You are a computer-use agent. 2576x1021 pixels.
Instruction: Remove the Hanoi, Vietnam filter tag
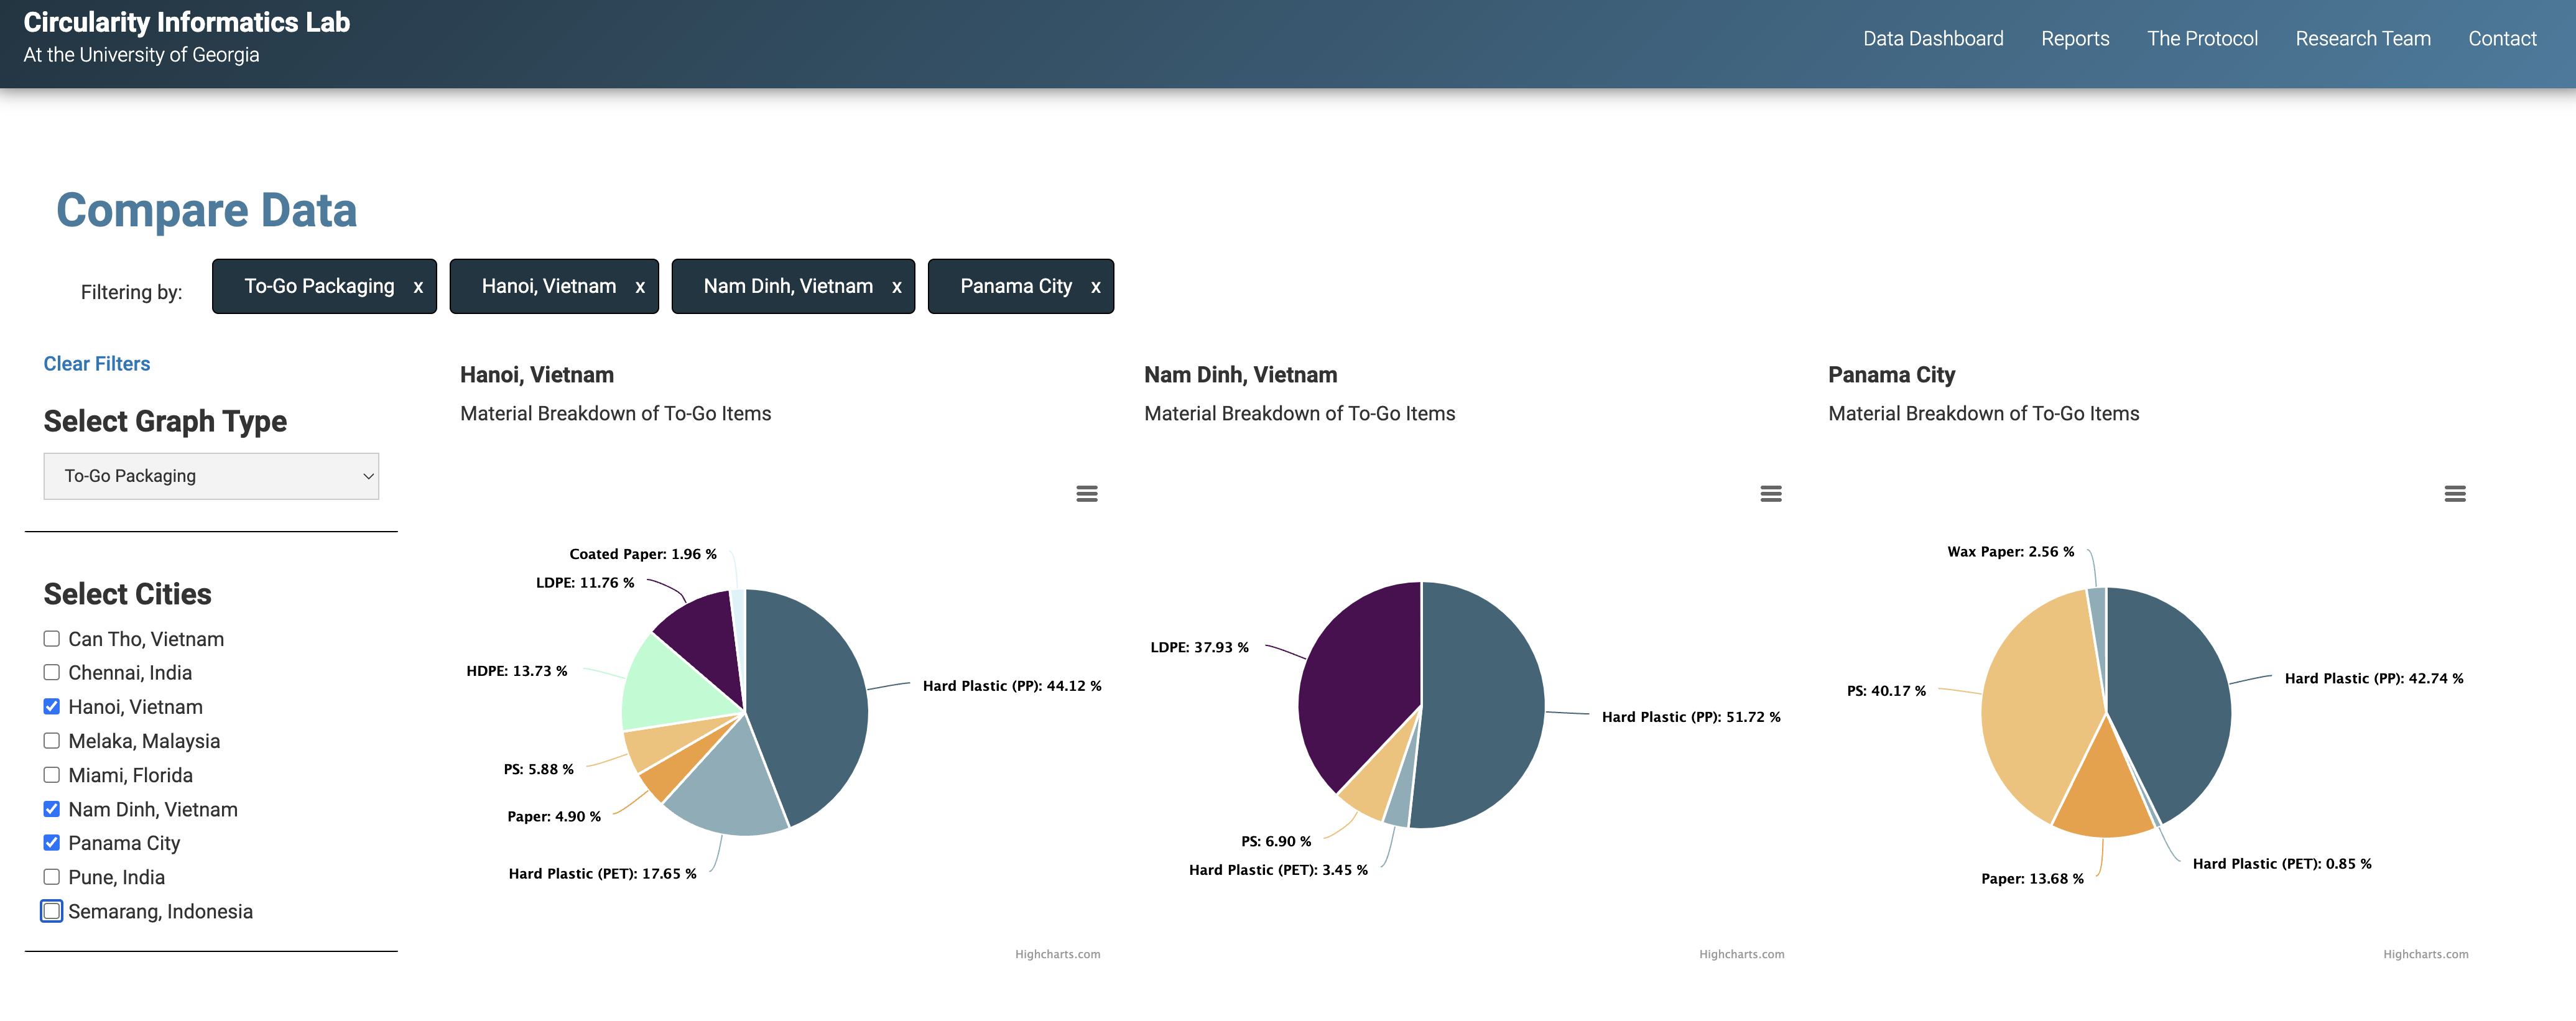point(640,287)
